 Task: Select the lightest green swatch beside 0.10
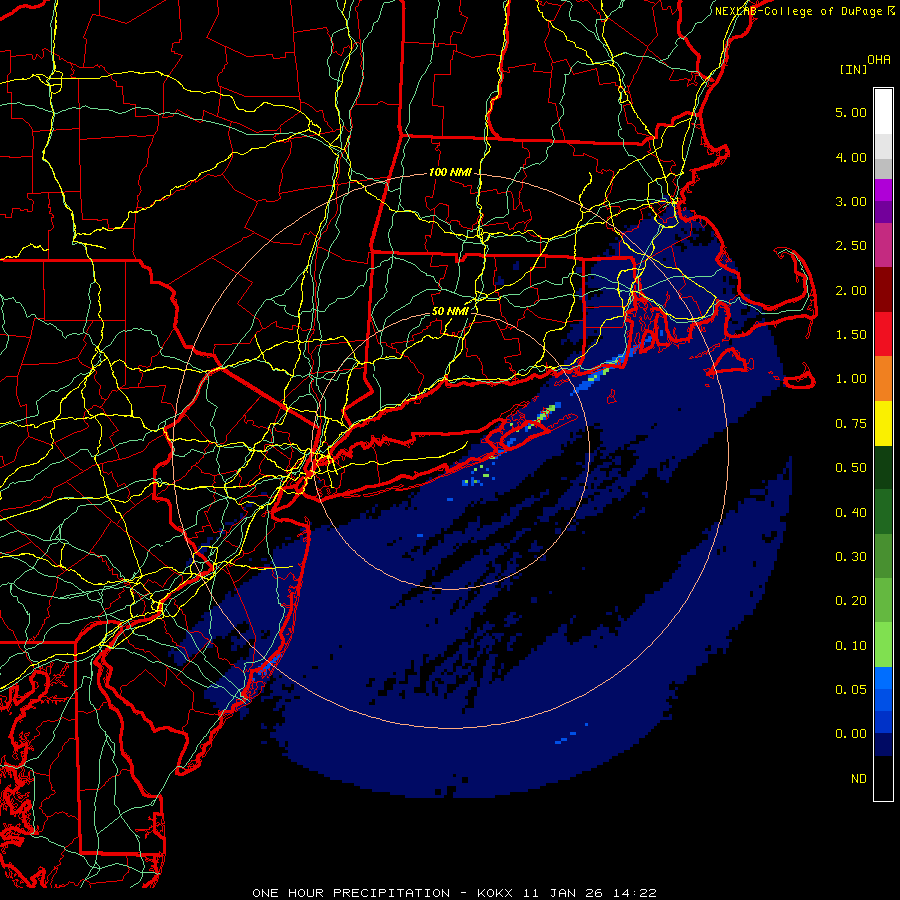(x=883, y=645)
